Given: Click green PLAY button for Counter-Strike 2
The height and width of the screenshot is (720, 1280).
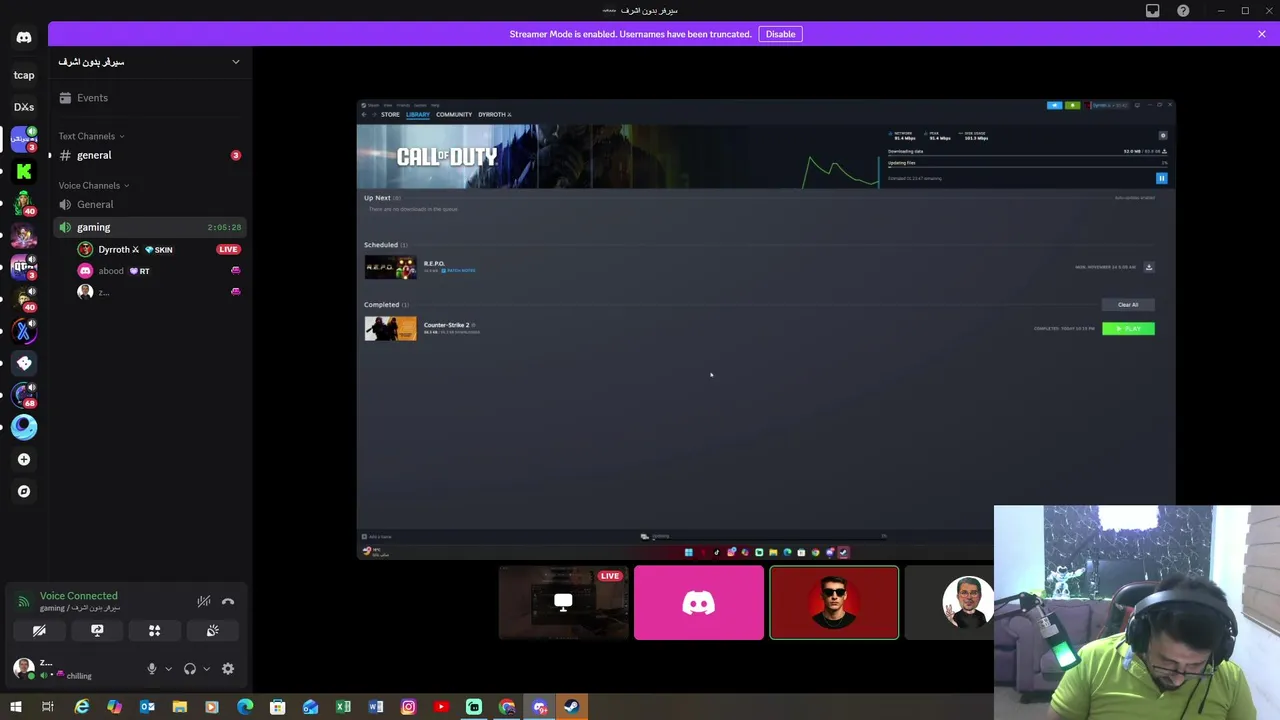Looking at the screenshot, I should pyautogui.click(x=1128, y=329).
